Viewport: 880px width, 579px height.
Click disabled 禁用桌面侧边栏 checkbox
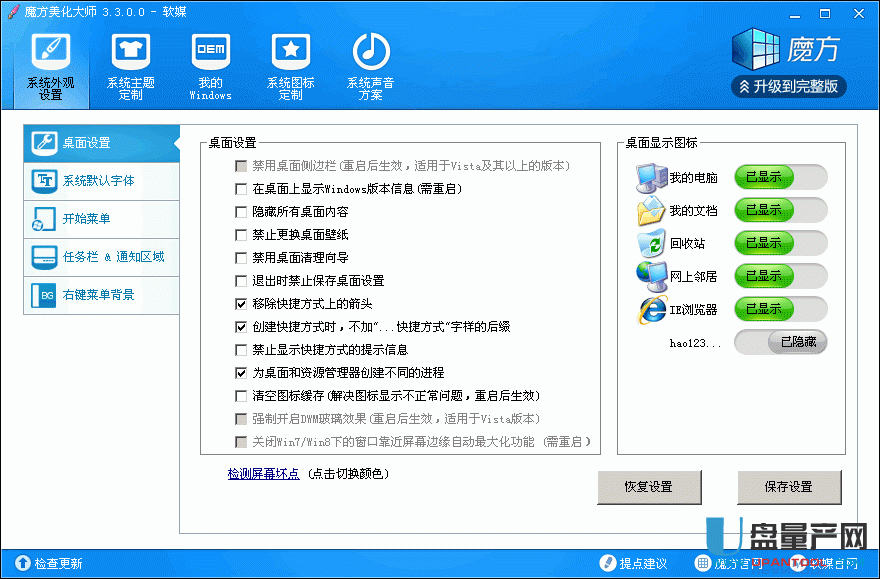(241, 166)
